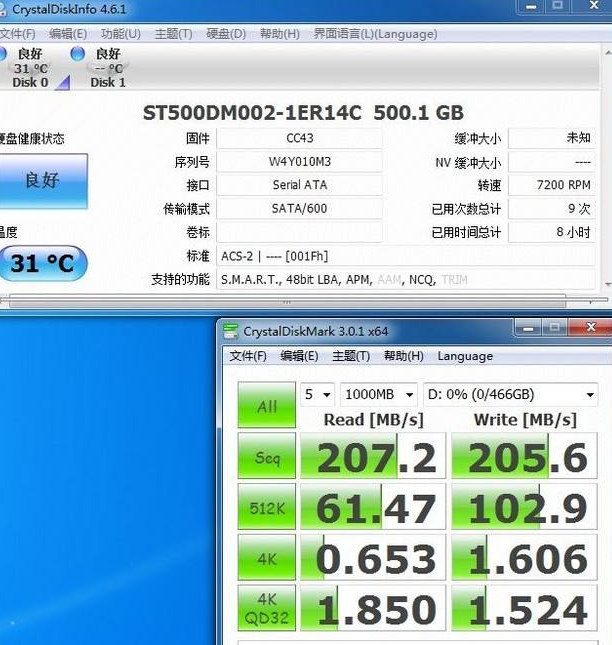
Task: Click the 31 °C temperature badge
Action: click(43, 263)
